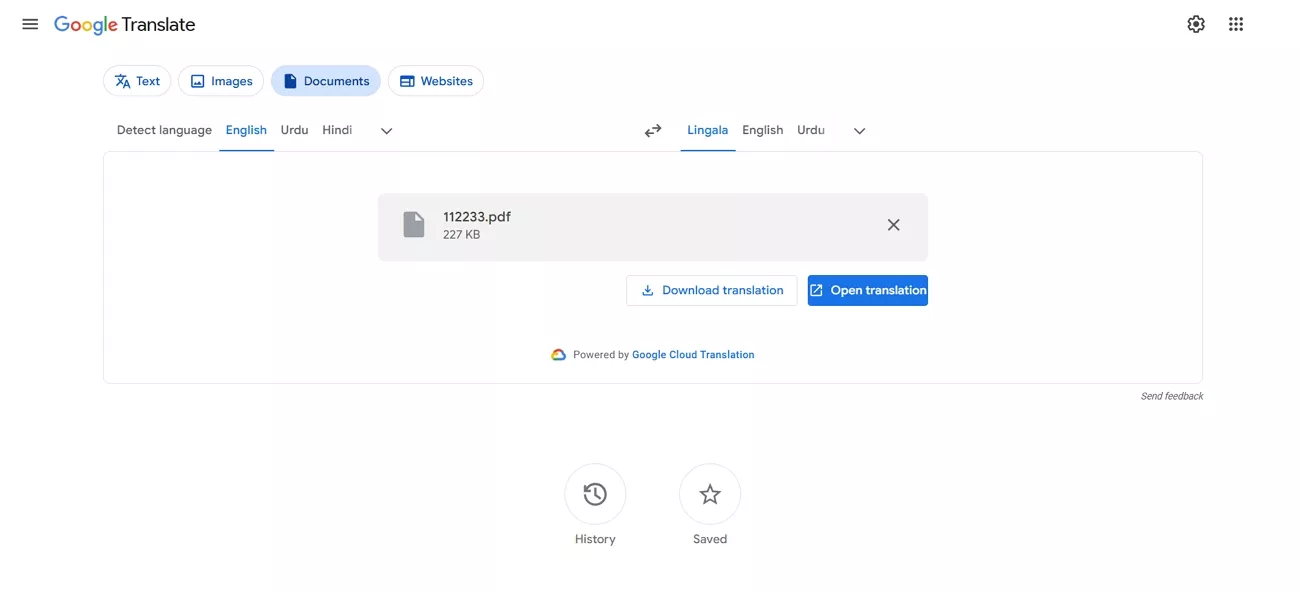1300x592 pixels.
Task: Open Saved translations
Action: (x=710, y=494)
